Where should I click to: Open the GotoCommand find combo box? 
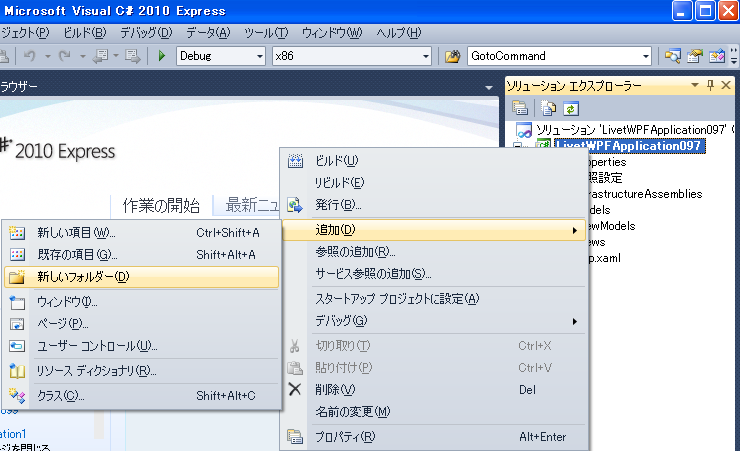(x=559, y=56)
